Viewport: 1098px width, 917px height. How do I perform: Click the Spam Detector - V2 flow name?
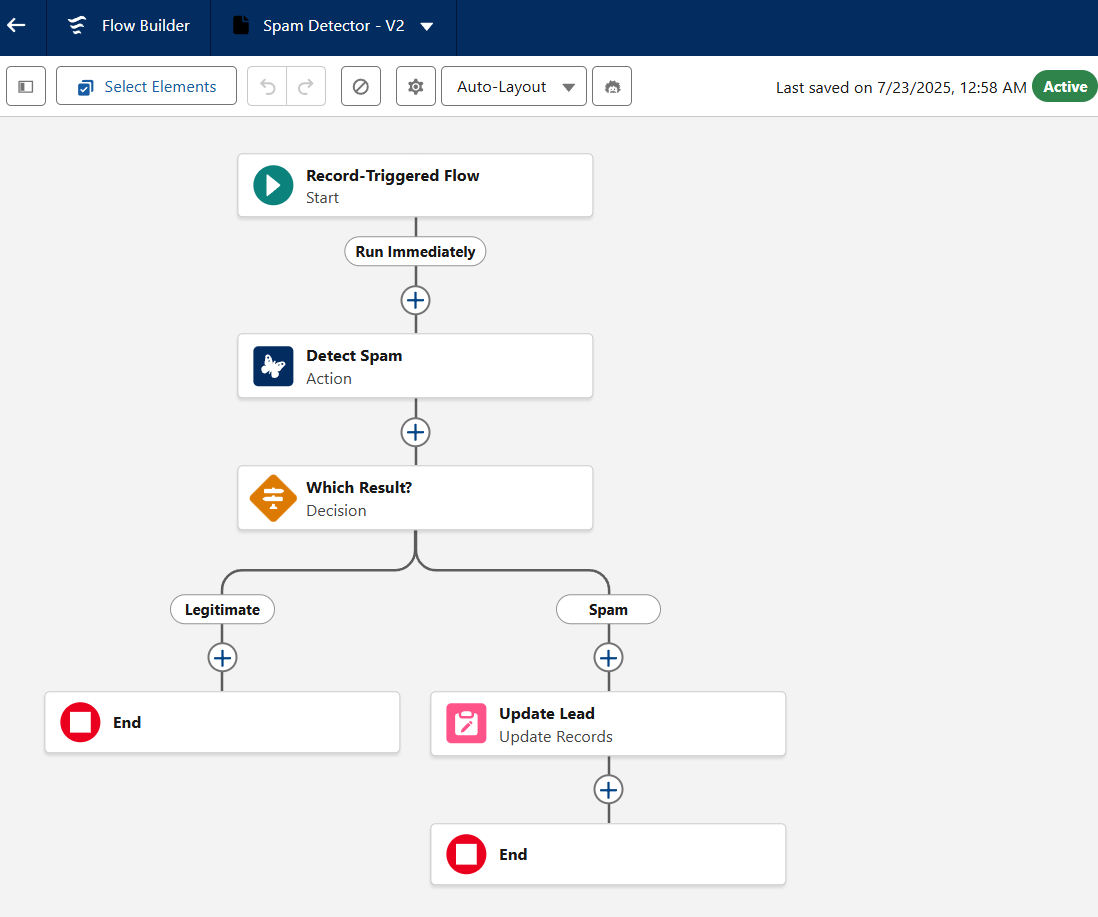tap(333, 26)
